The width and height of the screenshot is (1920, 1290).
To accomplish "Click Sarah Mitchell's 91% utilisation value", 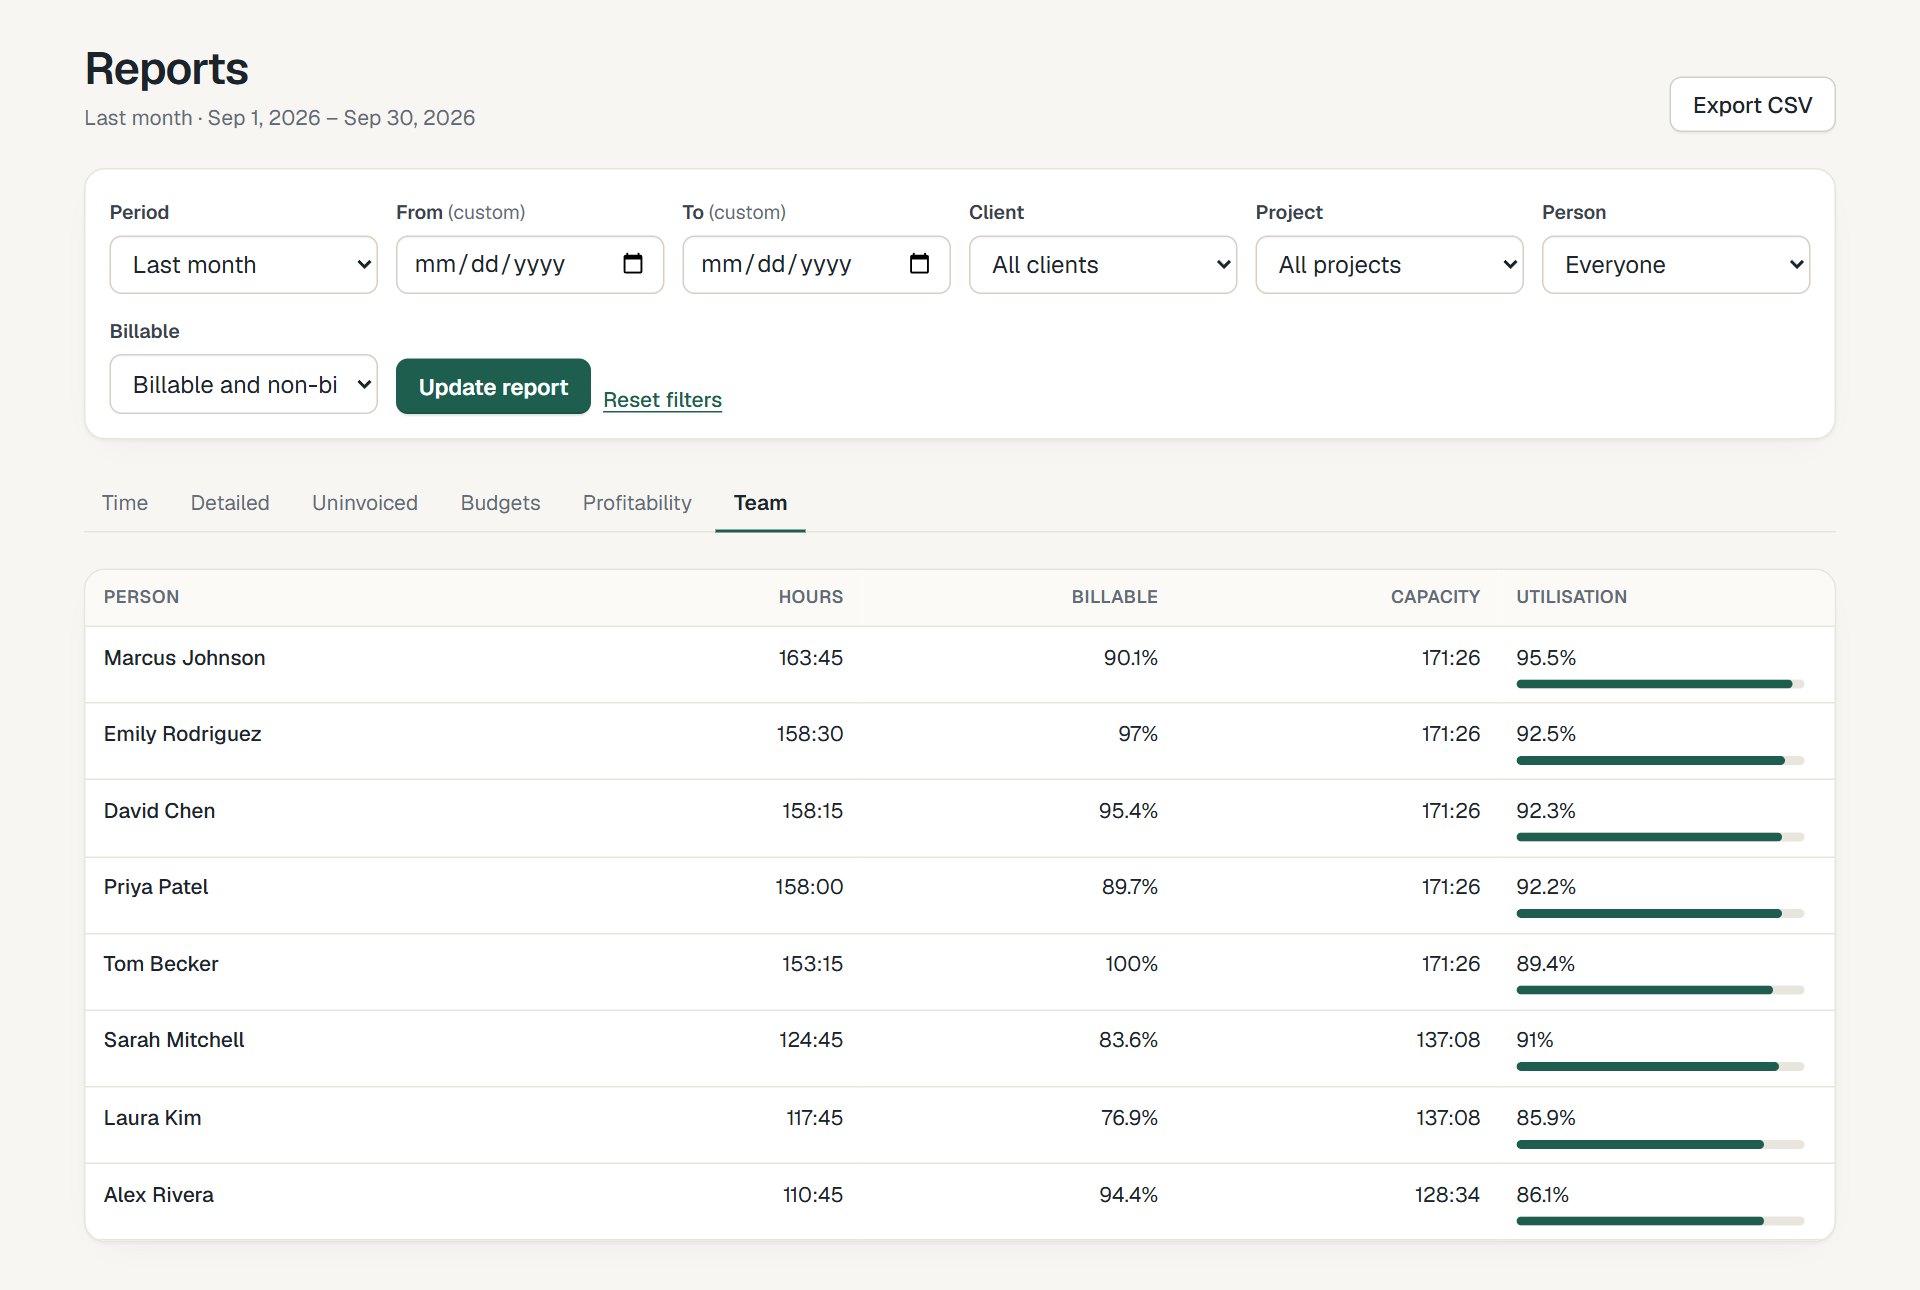I will (x=1535, y=1040).
